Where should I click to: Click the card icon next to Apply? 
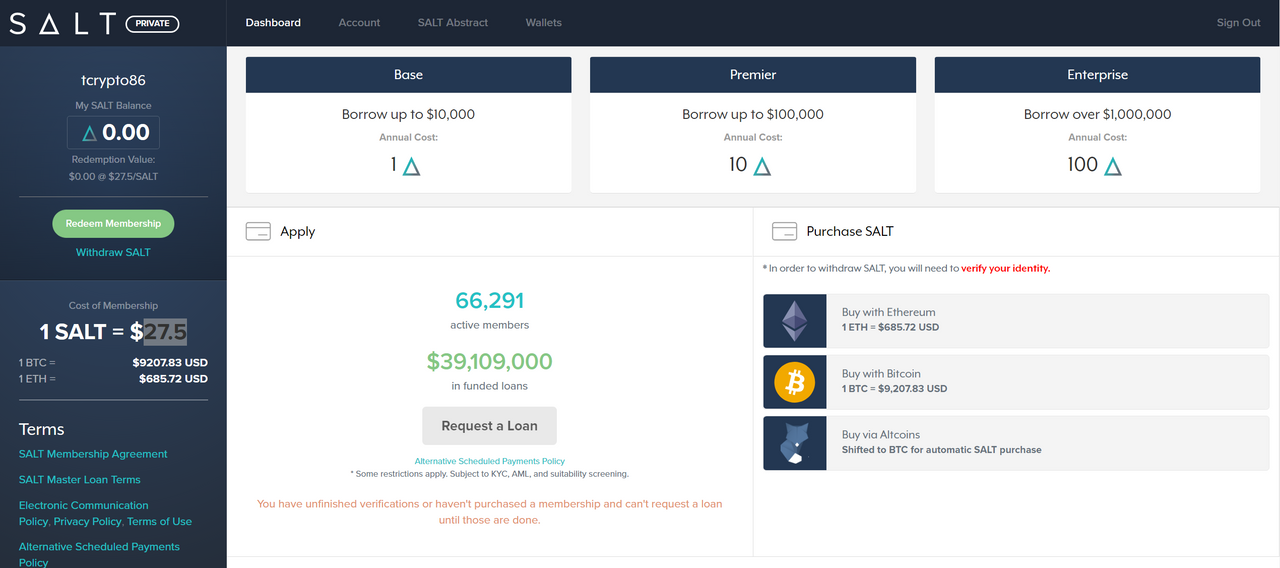tap(258, 231)
